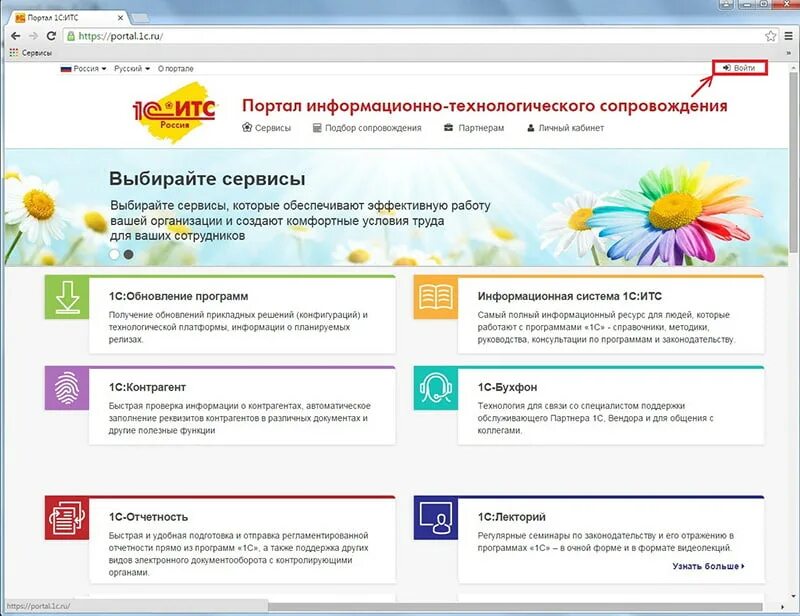This screenshot has width=800, height=616.
Task: Open the 1С-Бухфон card title
Action: pyautogui.click(x=507, y=387)
